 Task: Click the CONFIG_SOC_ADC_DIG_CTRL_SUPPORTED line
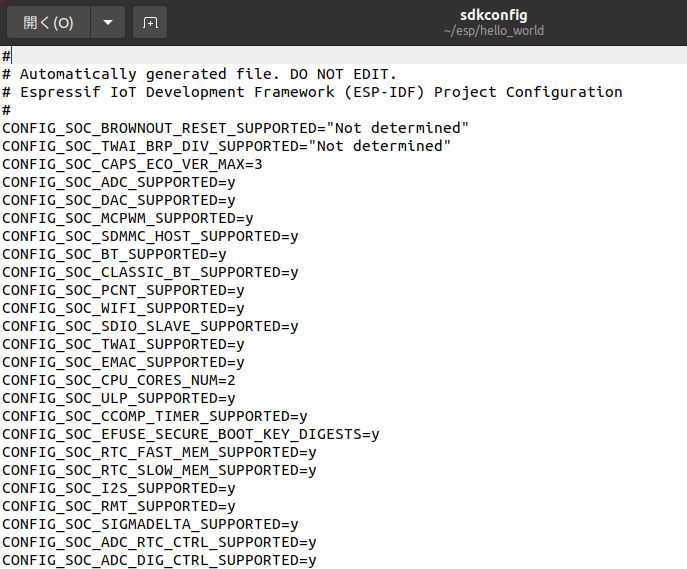click(159, 560)
